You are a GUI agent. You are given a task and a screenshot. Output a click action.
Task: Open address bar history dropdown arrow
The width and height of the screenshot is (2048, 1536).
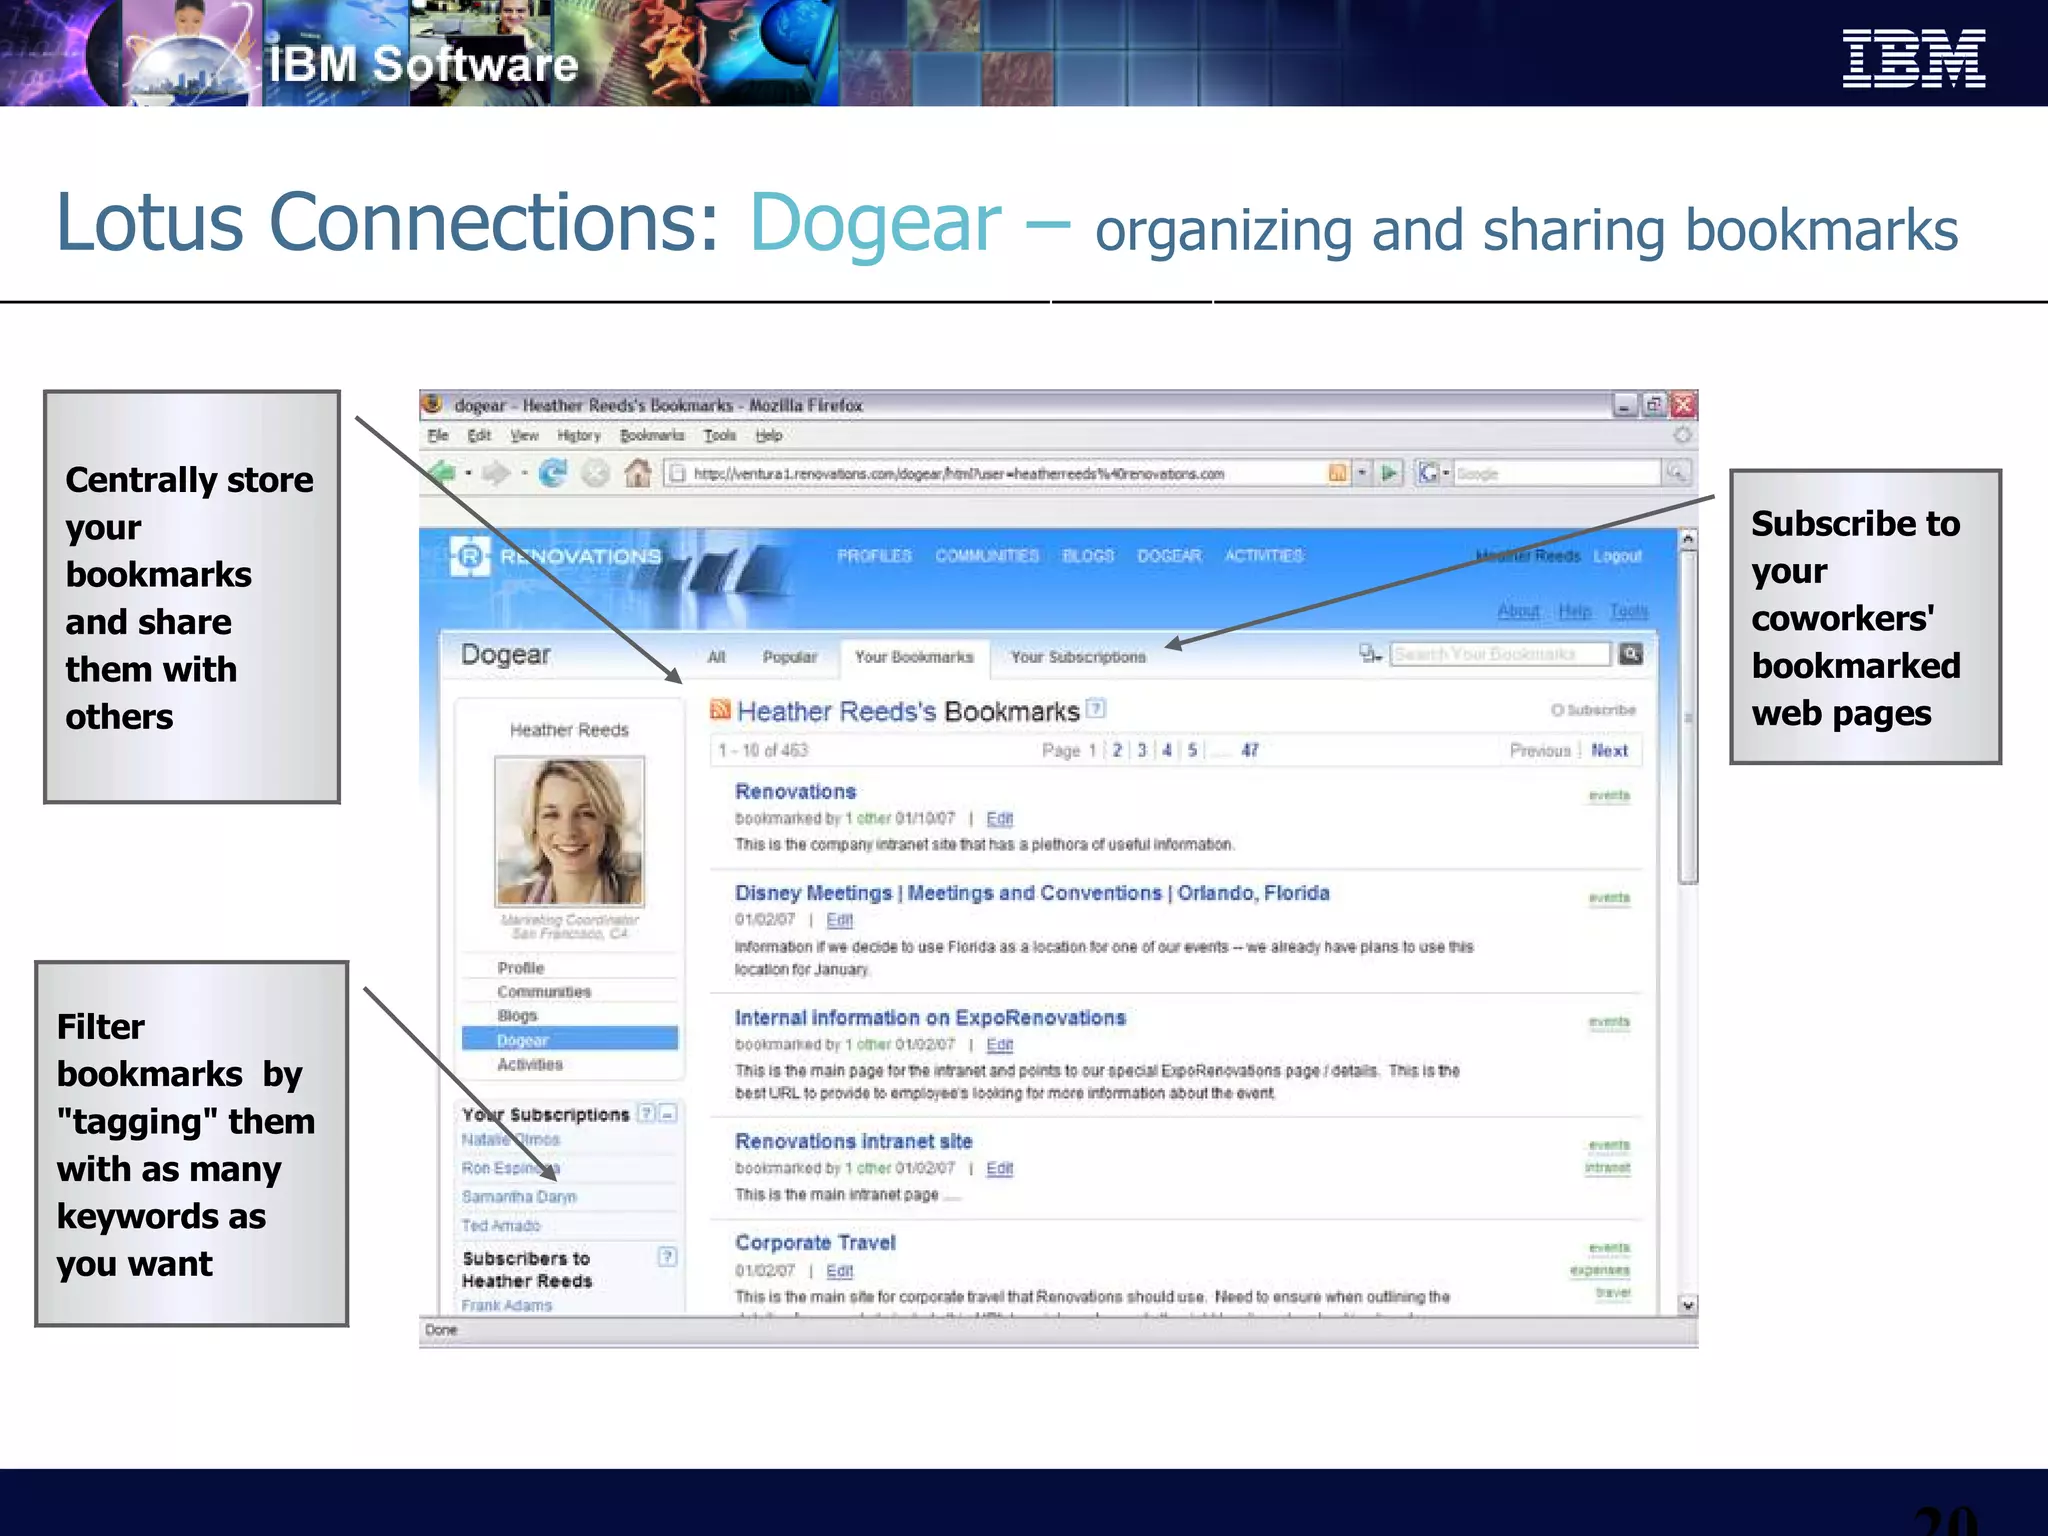[x=1362, y=473]
